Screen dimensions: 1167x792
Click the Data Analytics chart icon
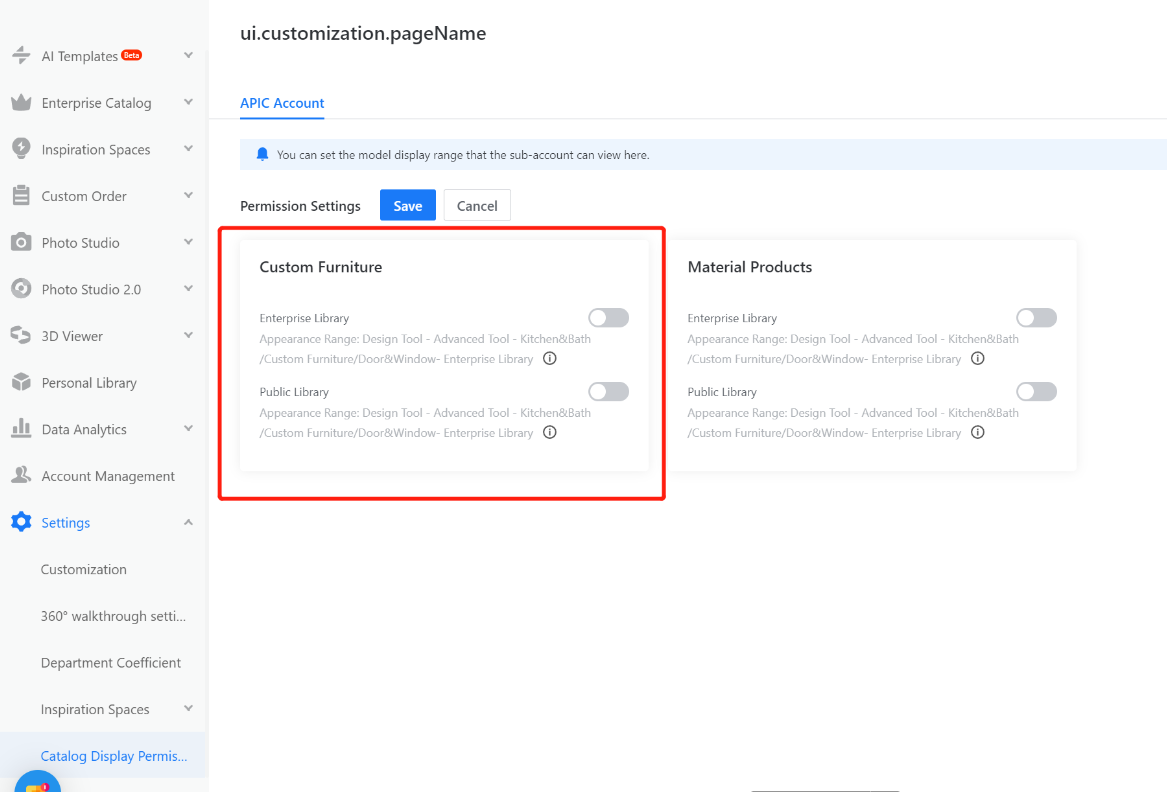click(21, 429)
